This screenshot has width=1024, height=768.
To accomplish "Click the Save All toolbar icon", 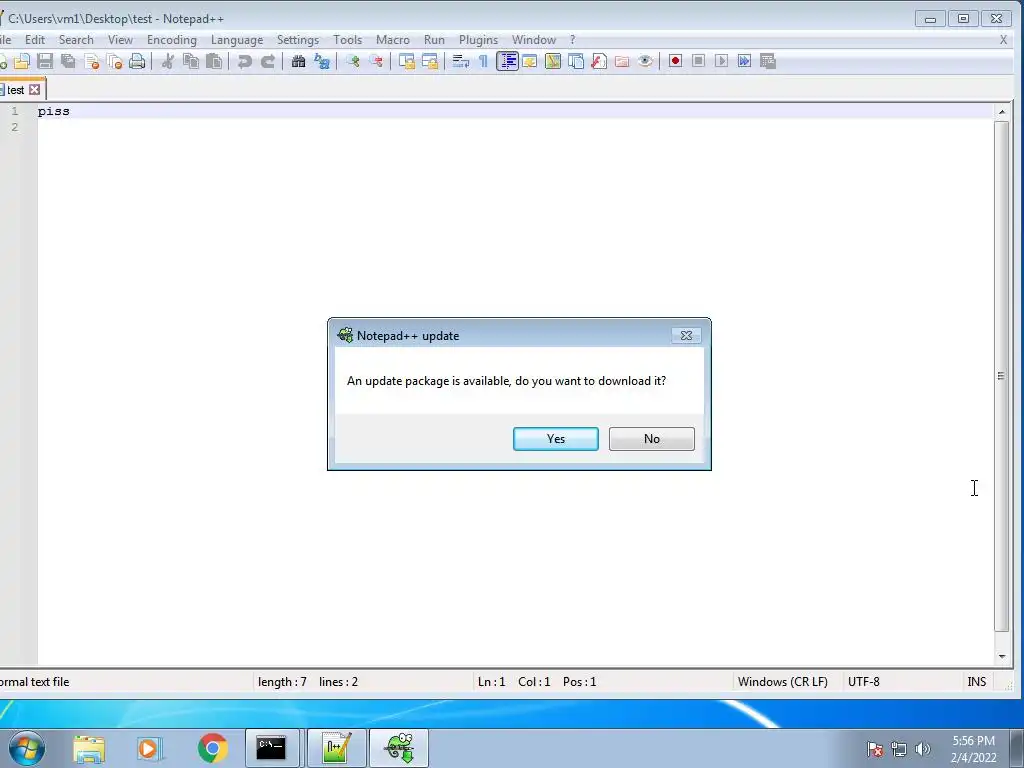I will (68, 61).
